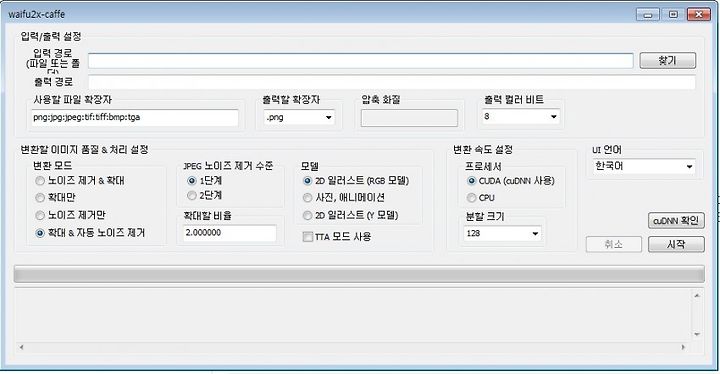Image resolution: width=720 pixels, height=374 pixels.
Task: Click the log scroll right arrow
Action: pos(683,347)
